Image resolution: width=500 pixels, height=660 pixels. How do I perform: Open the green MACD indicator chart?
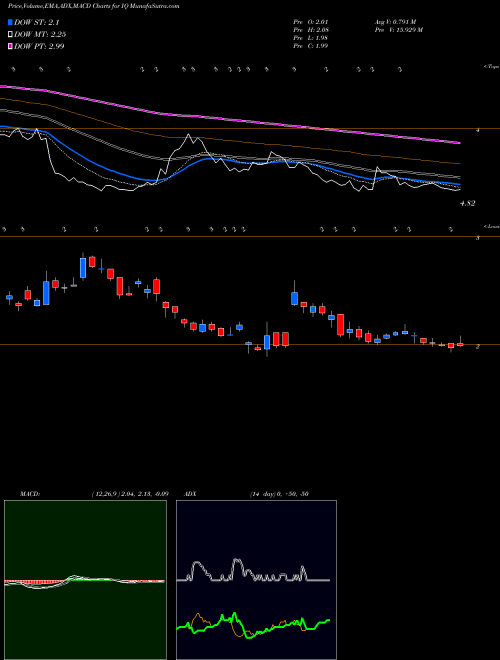coord(85,580)
